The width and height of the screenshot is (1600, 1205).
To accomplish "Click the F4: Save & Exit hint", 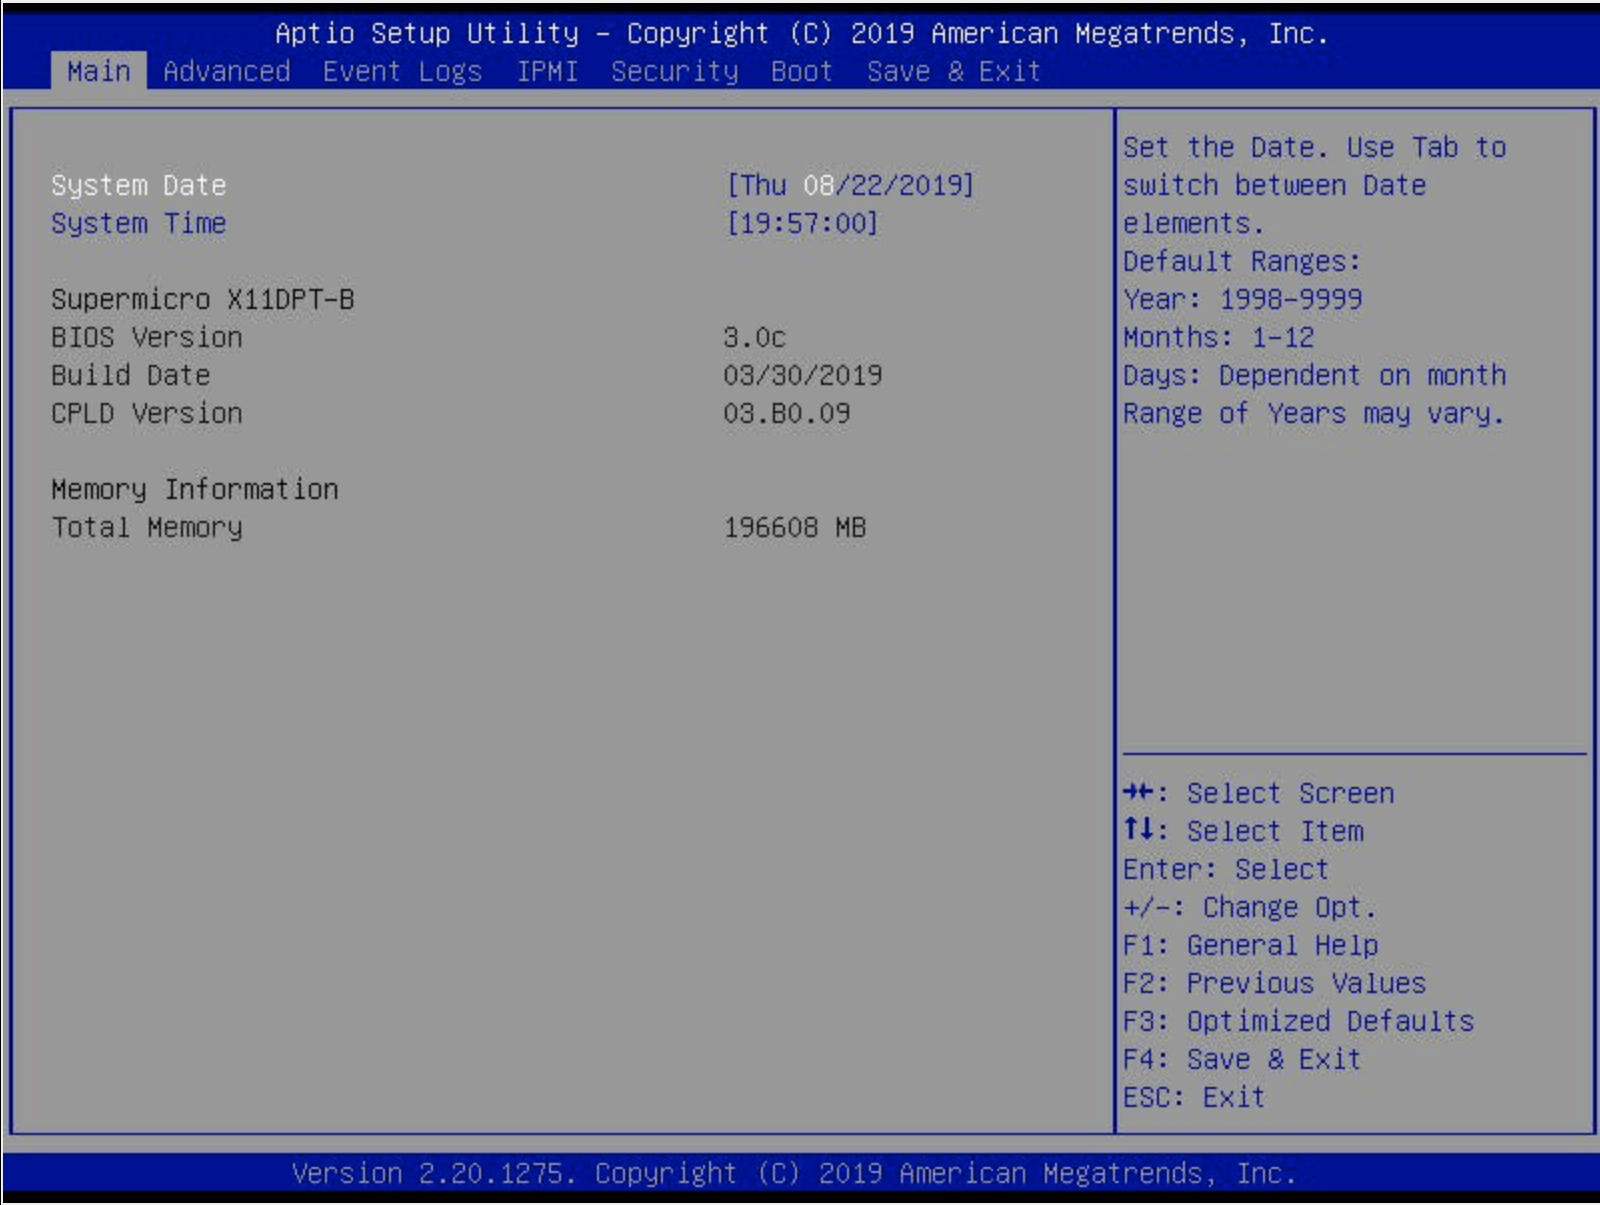I will tap(1241, 1059).
